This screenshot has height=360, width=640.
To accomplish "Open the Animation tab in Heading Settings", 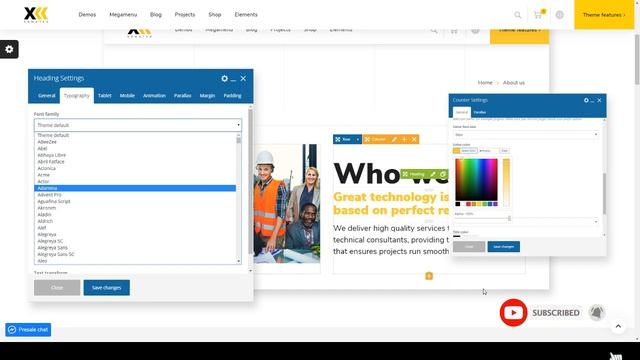I will tap(154, 96).
